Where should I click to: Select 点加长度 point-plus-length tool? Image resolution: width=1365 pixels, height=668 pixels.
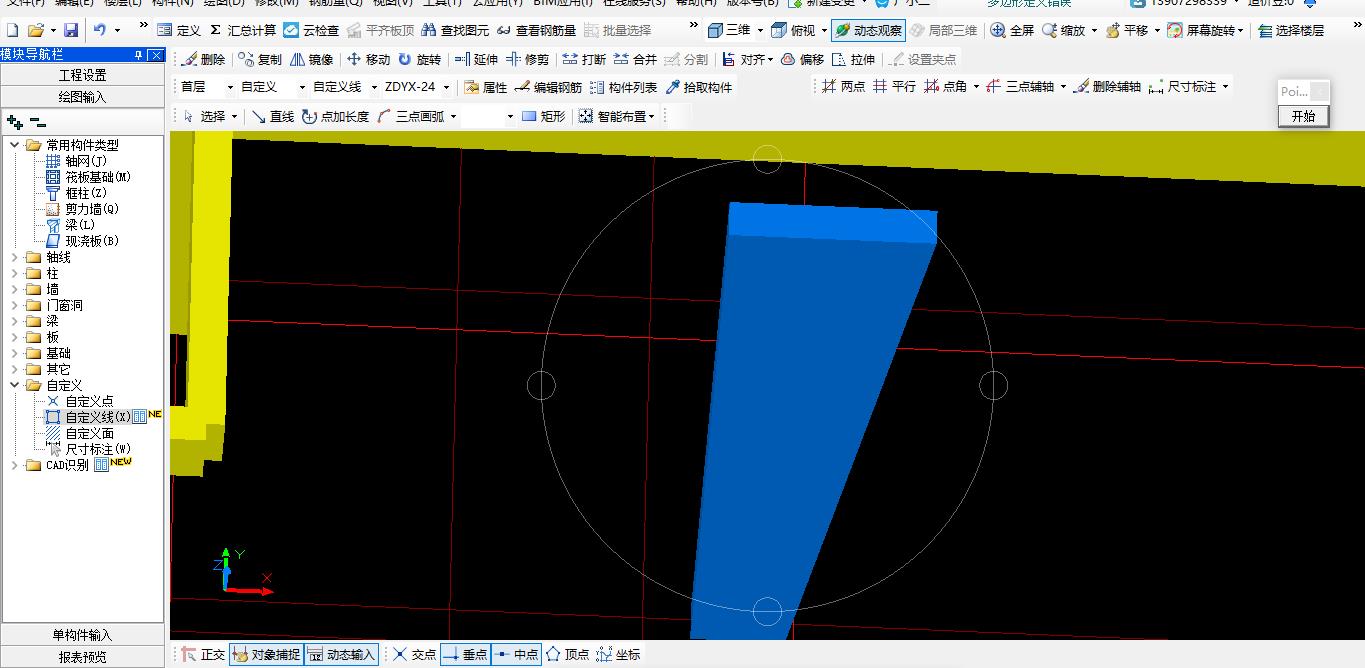(334, 116)
